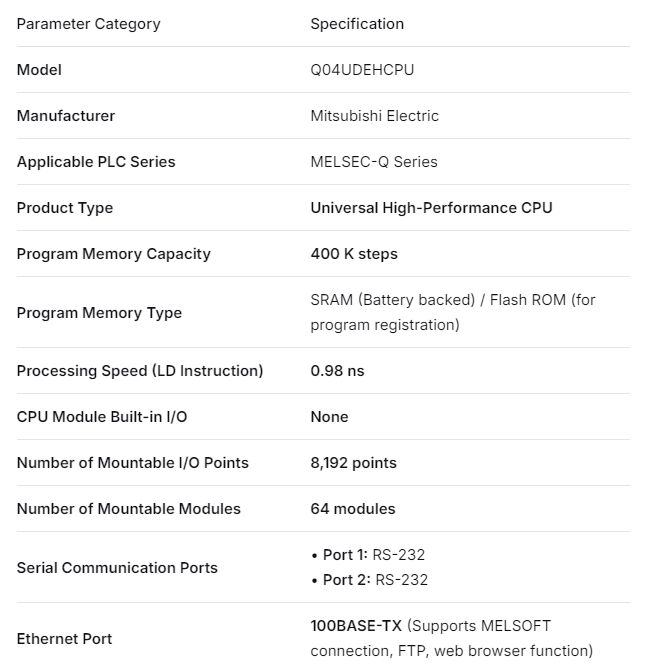This screenshot has width=659, height=668.
Task: Click the Parameter Category column header
Action: click(x=88, y=24)
